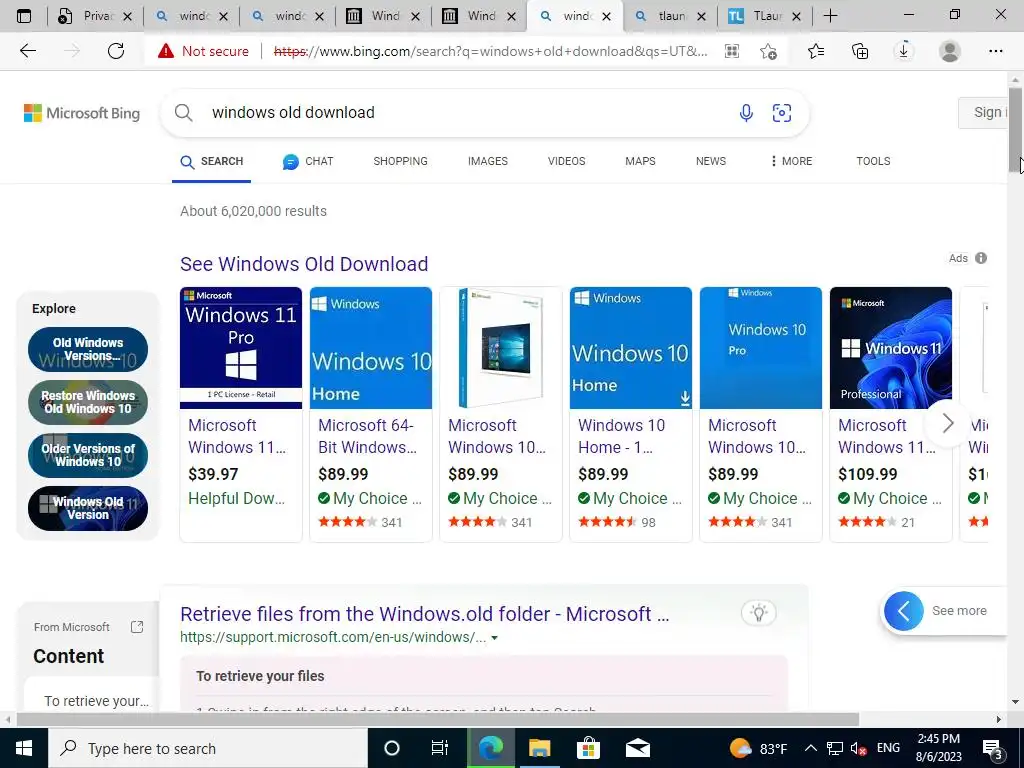
Task: Open the tab actions menu icon
Action: click(x=24, y=16)
